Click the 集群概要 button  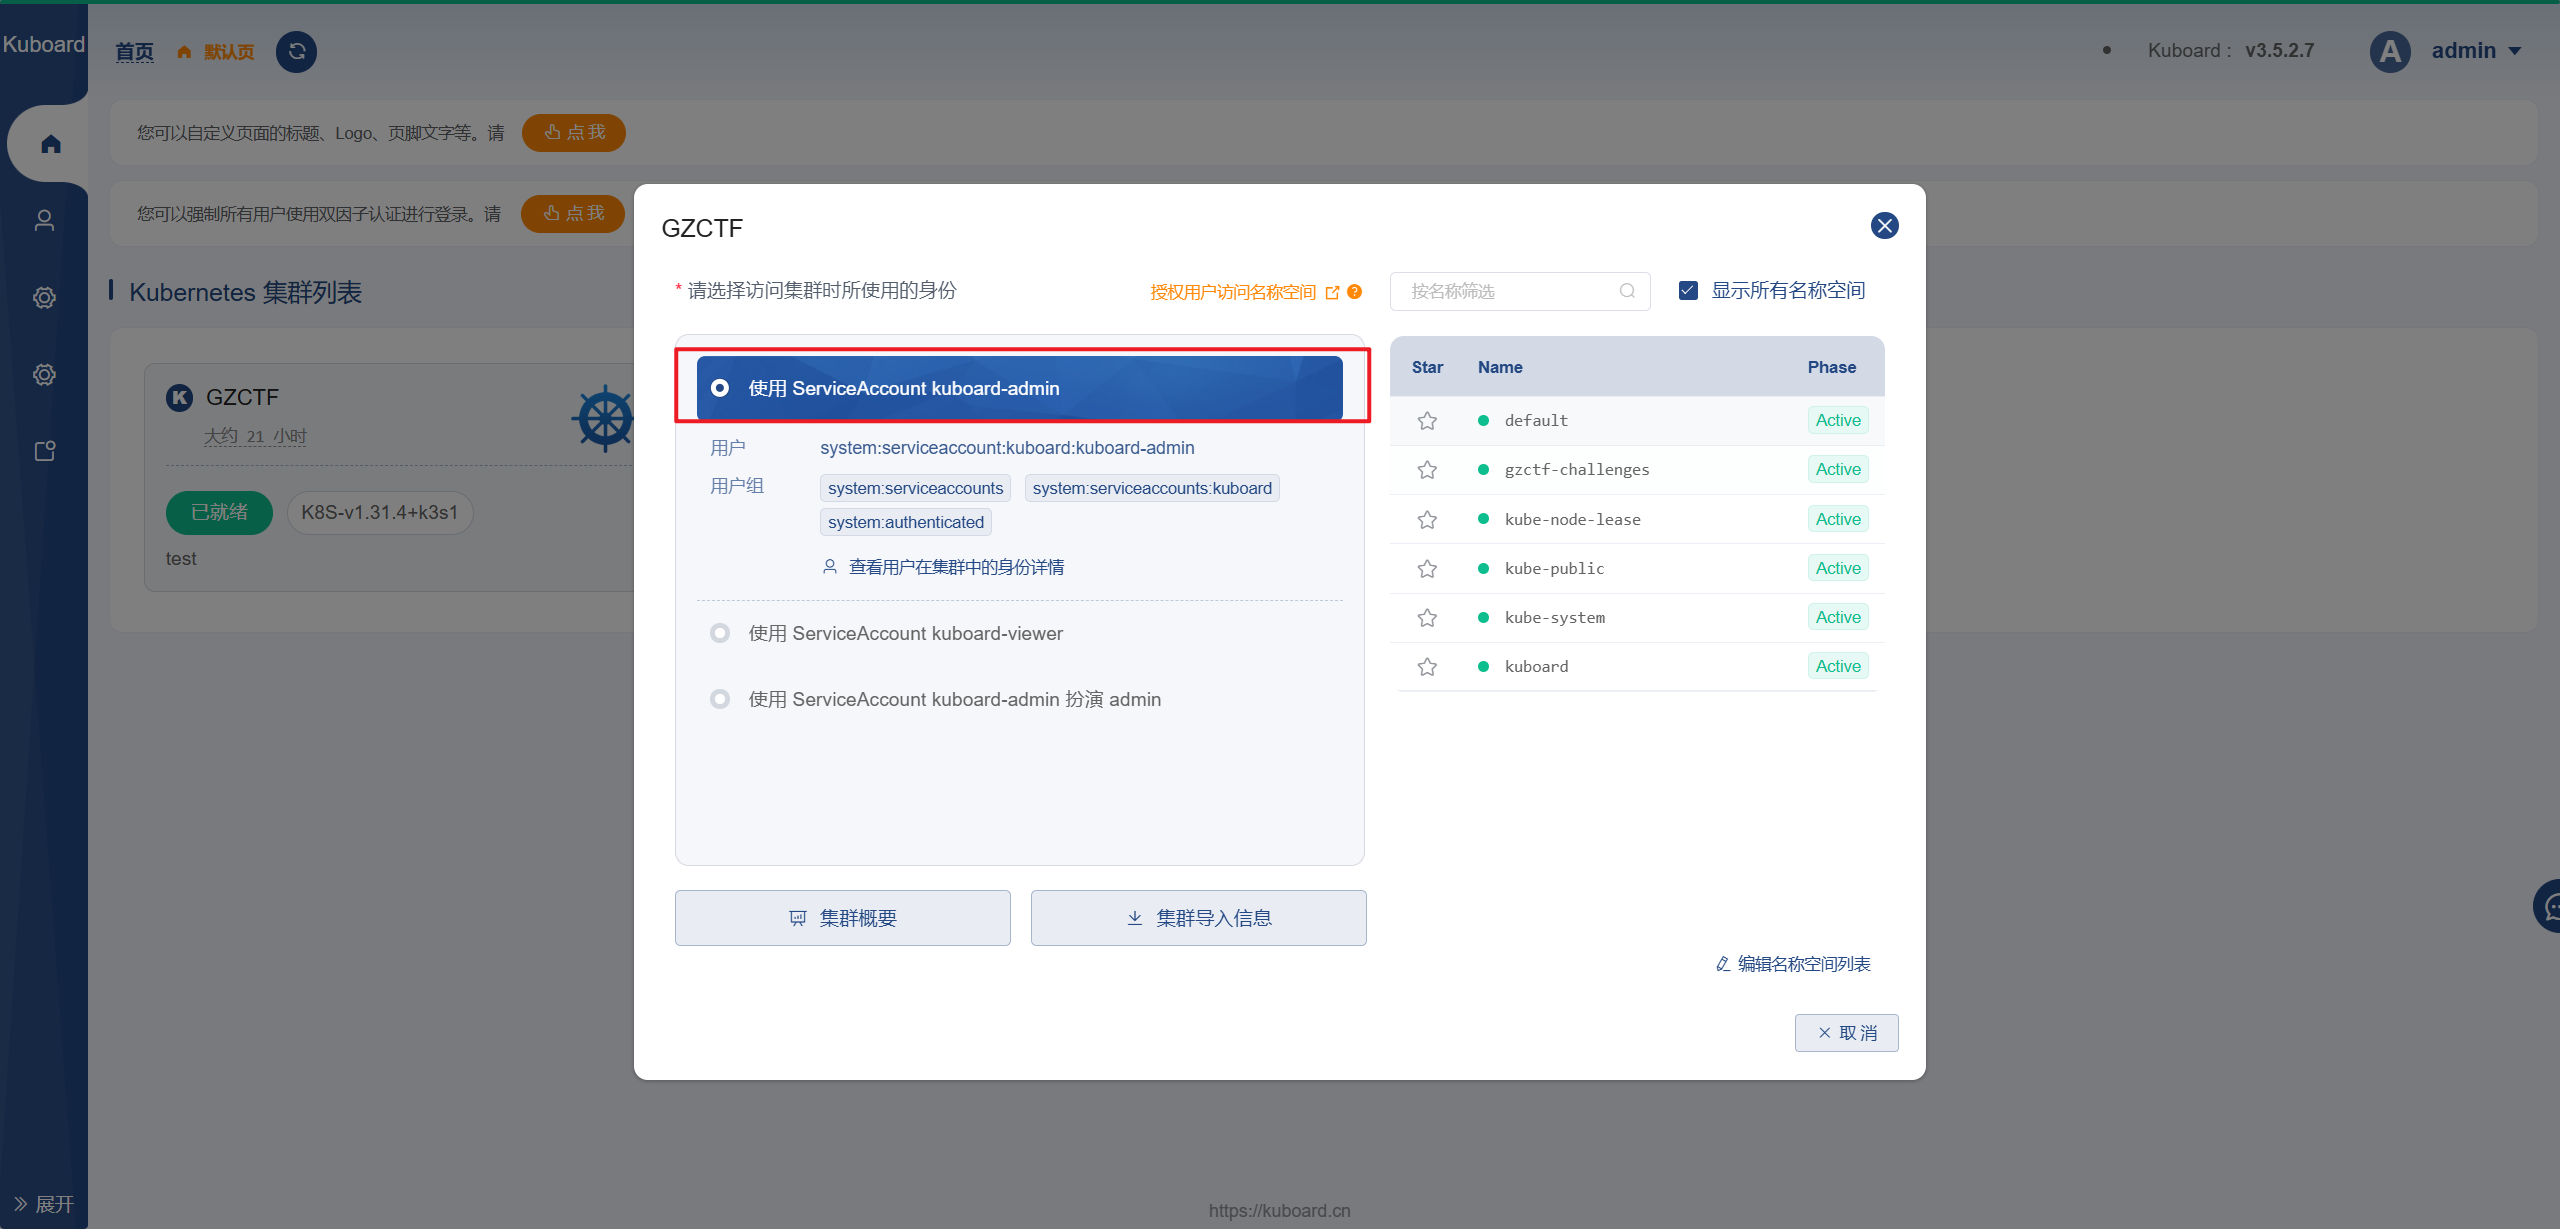coord(842,918)
